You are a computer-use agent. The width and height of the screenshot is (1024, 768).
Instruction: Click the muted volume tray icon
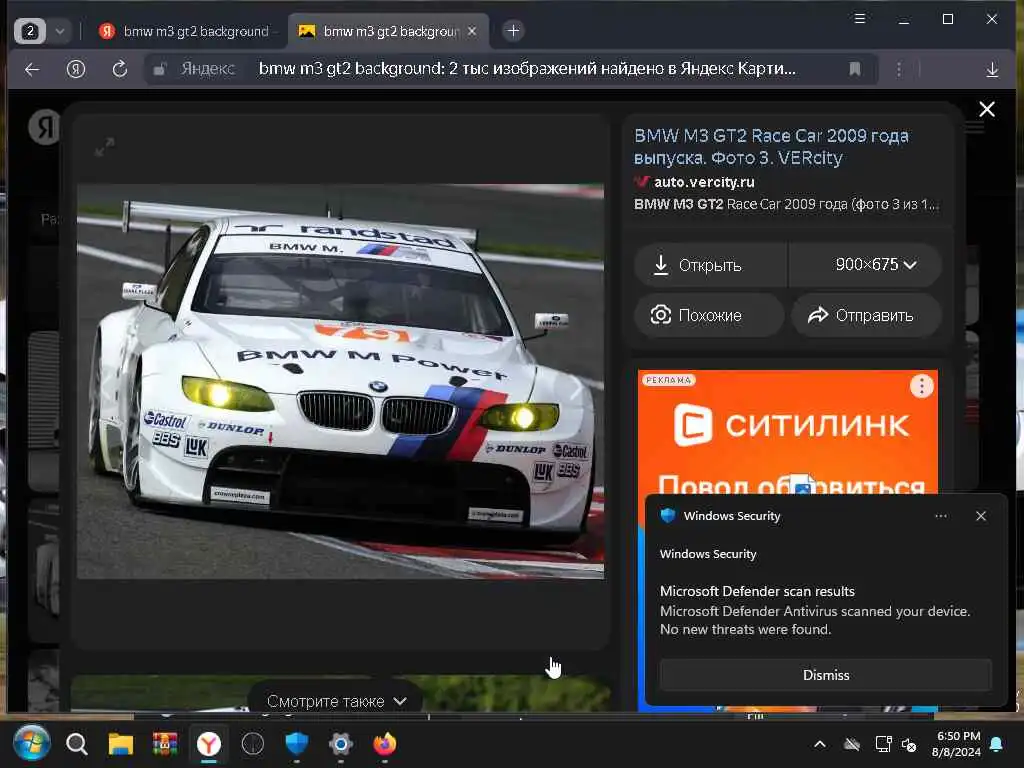click(909, 744)
